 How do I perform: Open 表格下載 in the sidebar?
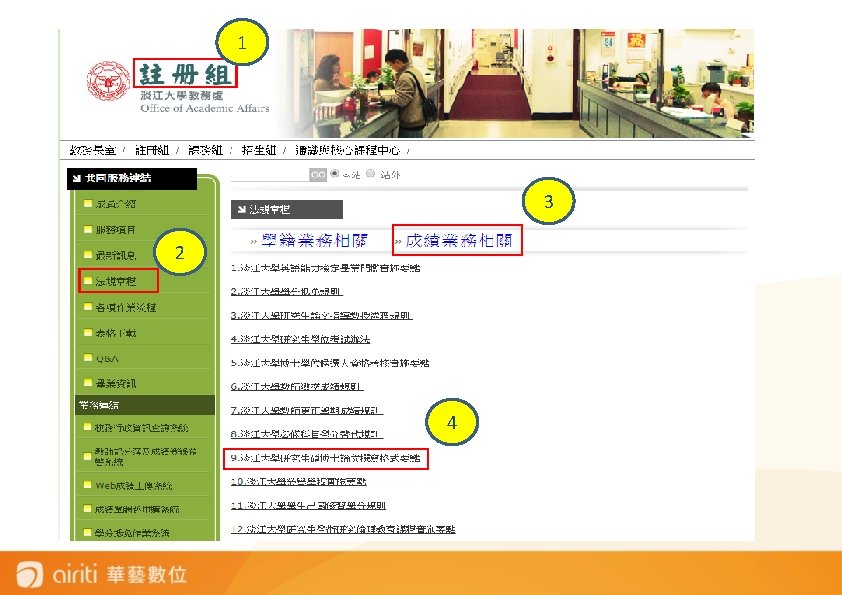pos(115,333)
